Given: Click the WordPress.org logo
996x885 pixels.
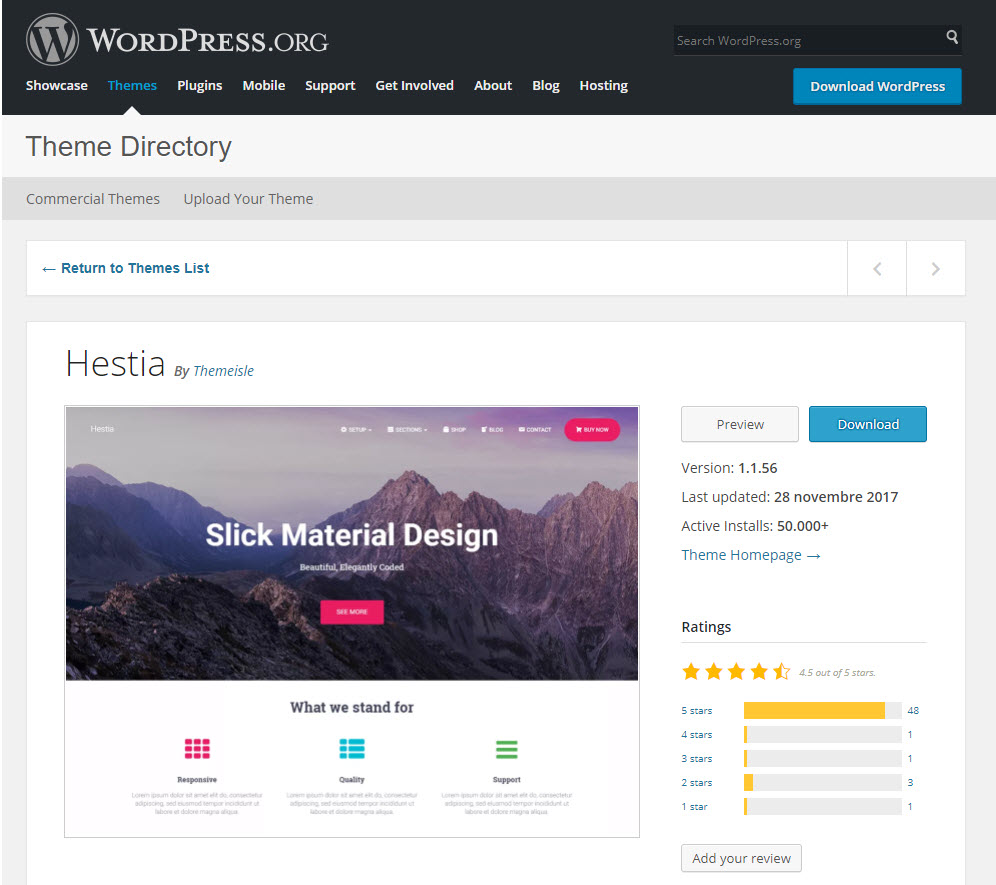Looking at the screenshot, I should 177,40.
